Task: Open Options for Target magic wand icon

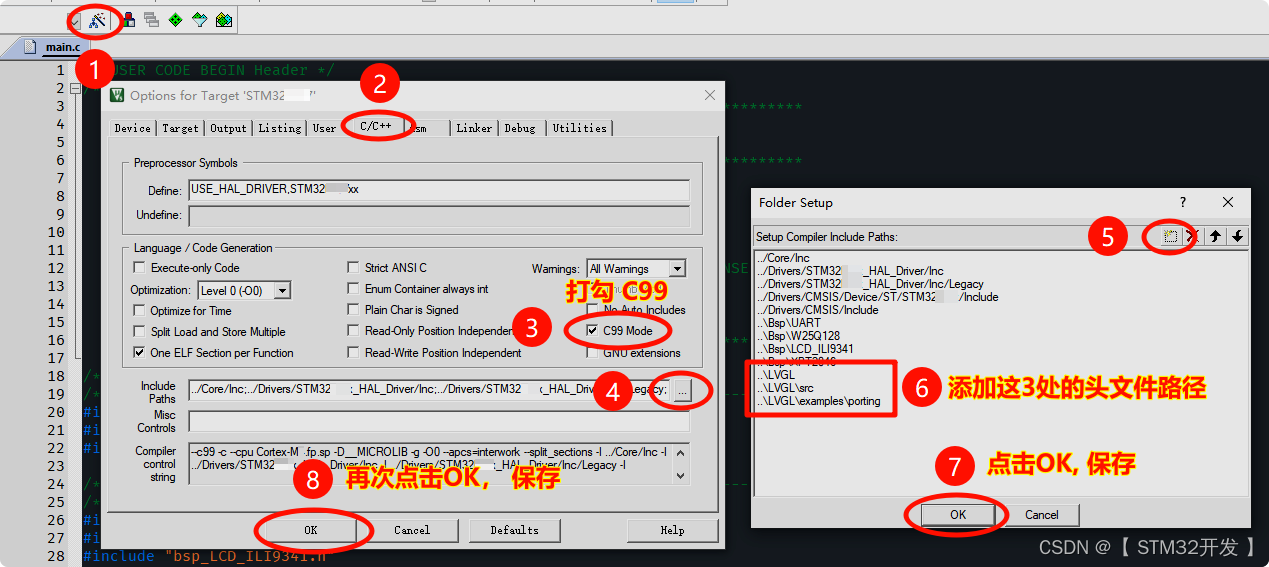Action: pos(97,19)
